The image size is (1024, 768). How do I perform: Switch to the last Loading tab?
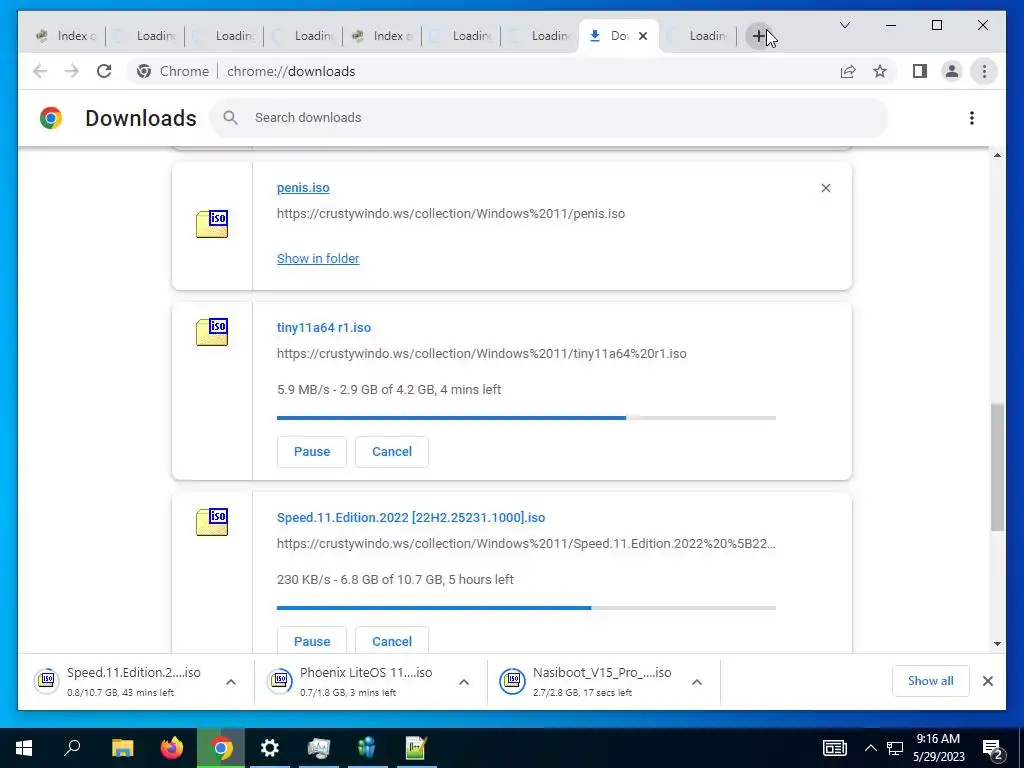tap(699, 36)
